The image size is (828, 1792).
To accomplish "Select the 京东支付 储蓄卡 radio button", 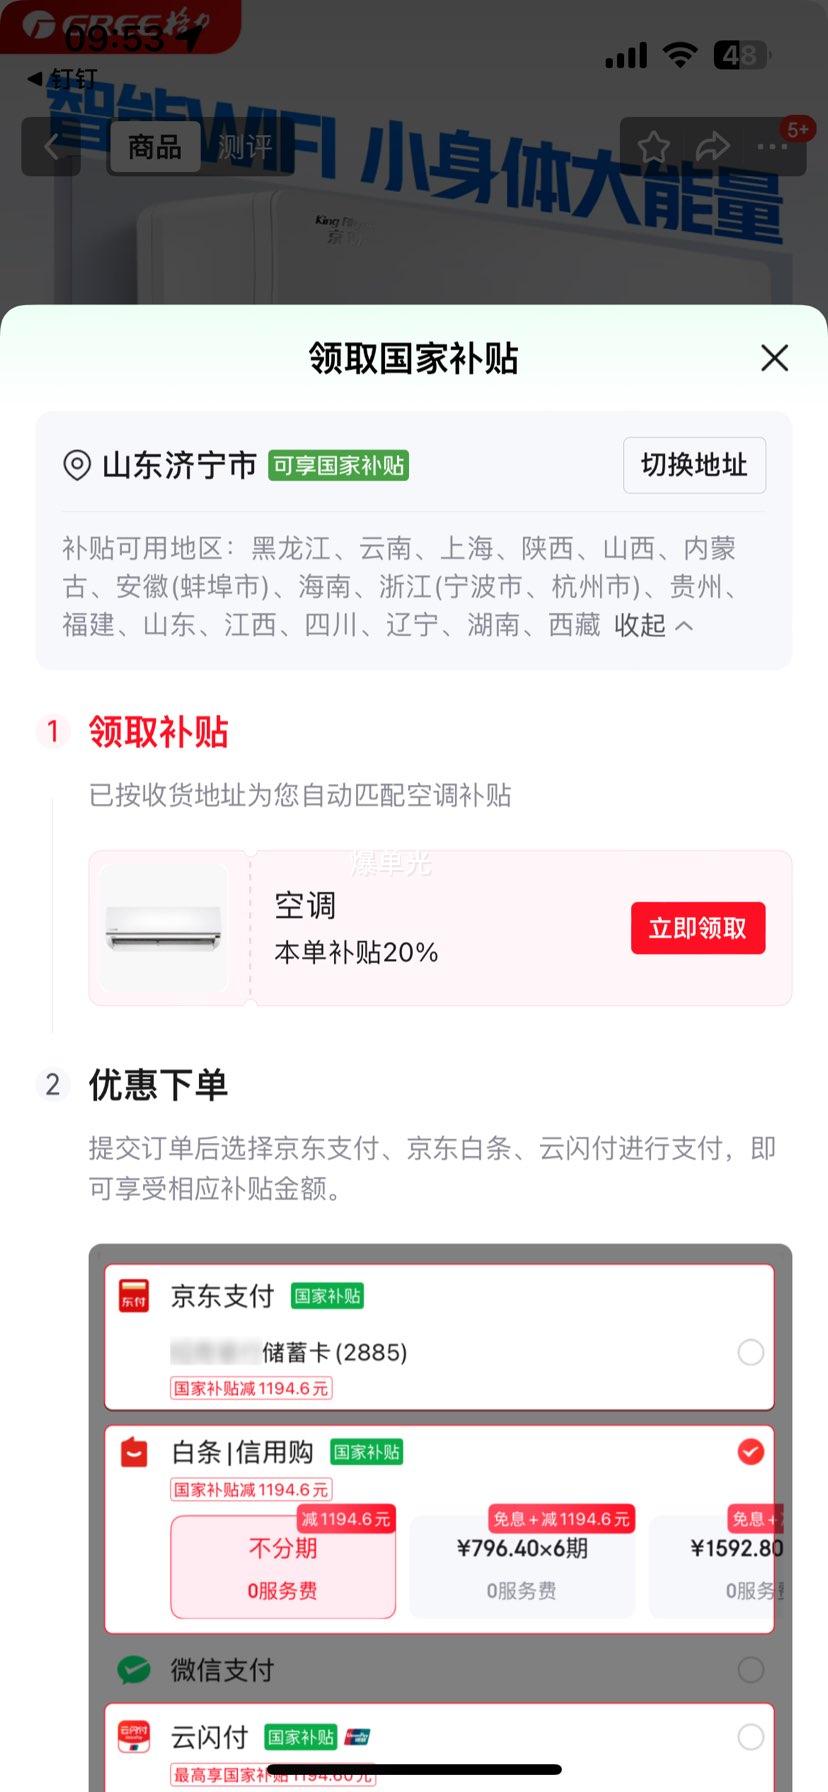I will [750, 1352].
